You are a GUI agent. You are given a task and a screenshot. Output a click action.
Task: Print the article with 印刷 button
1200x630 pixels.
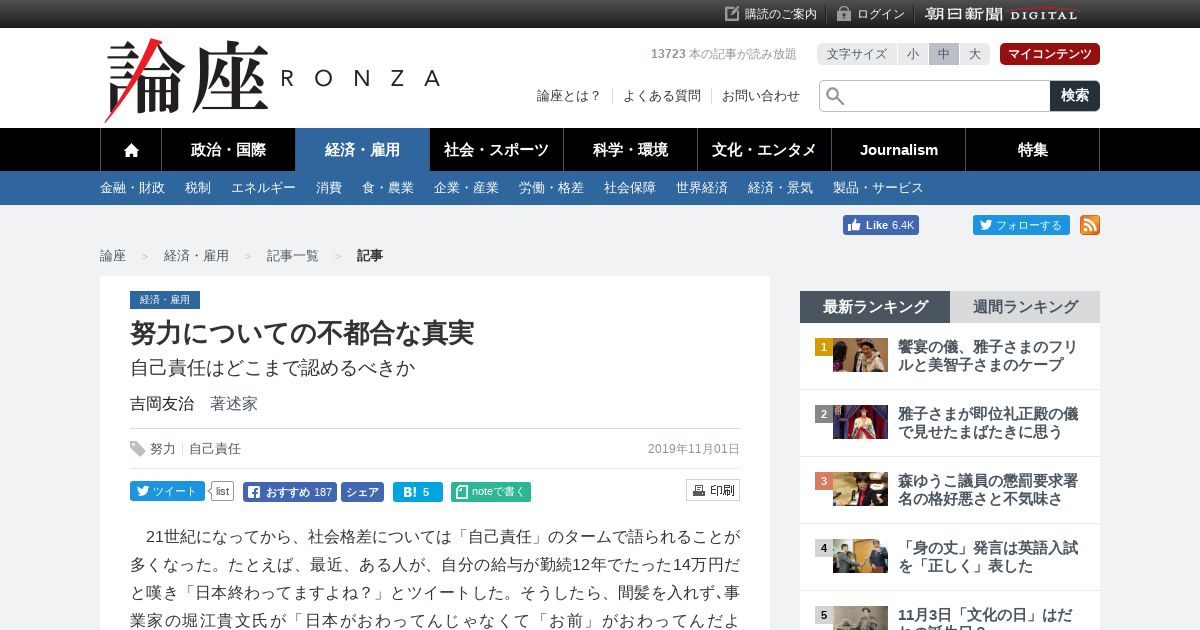[713, 490]
